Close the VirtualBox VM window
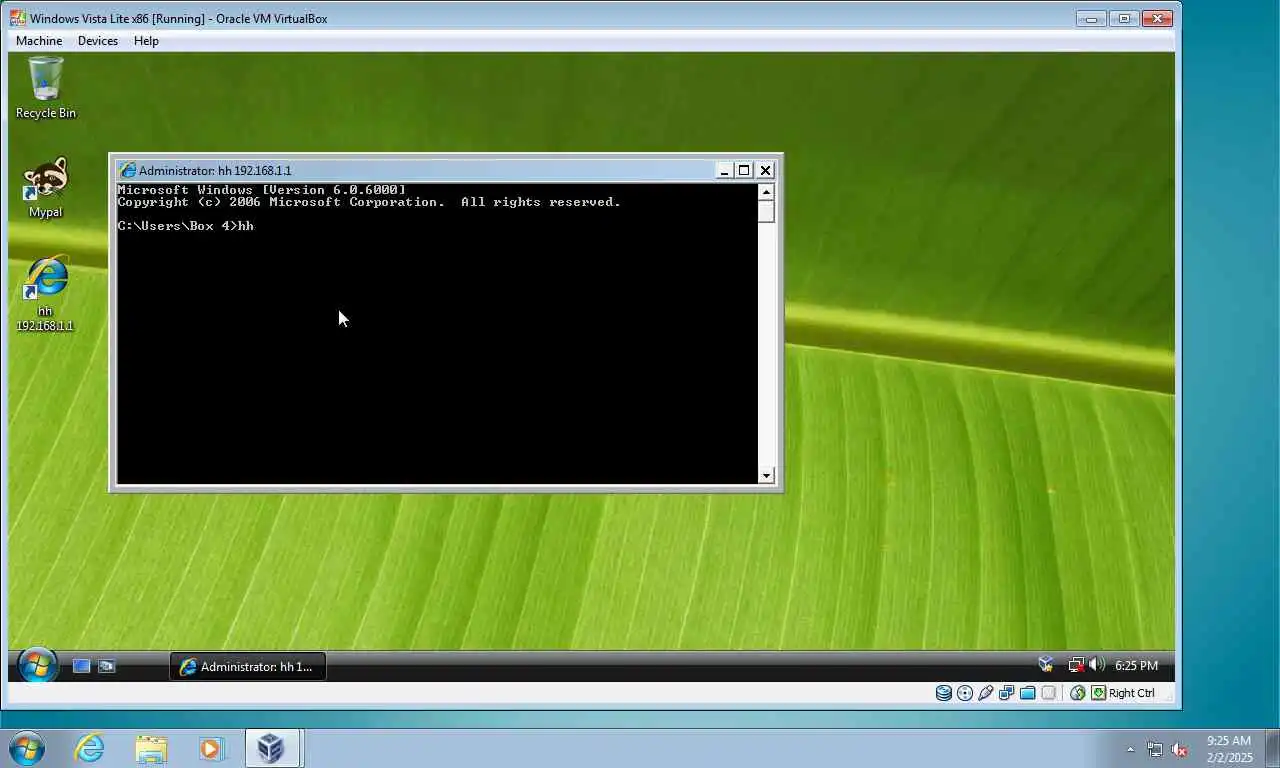The image size is (1280, 768). 1157,18
